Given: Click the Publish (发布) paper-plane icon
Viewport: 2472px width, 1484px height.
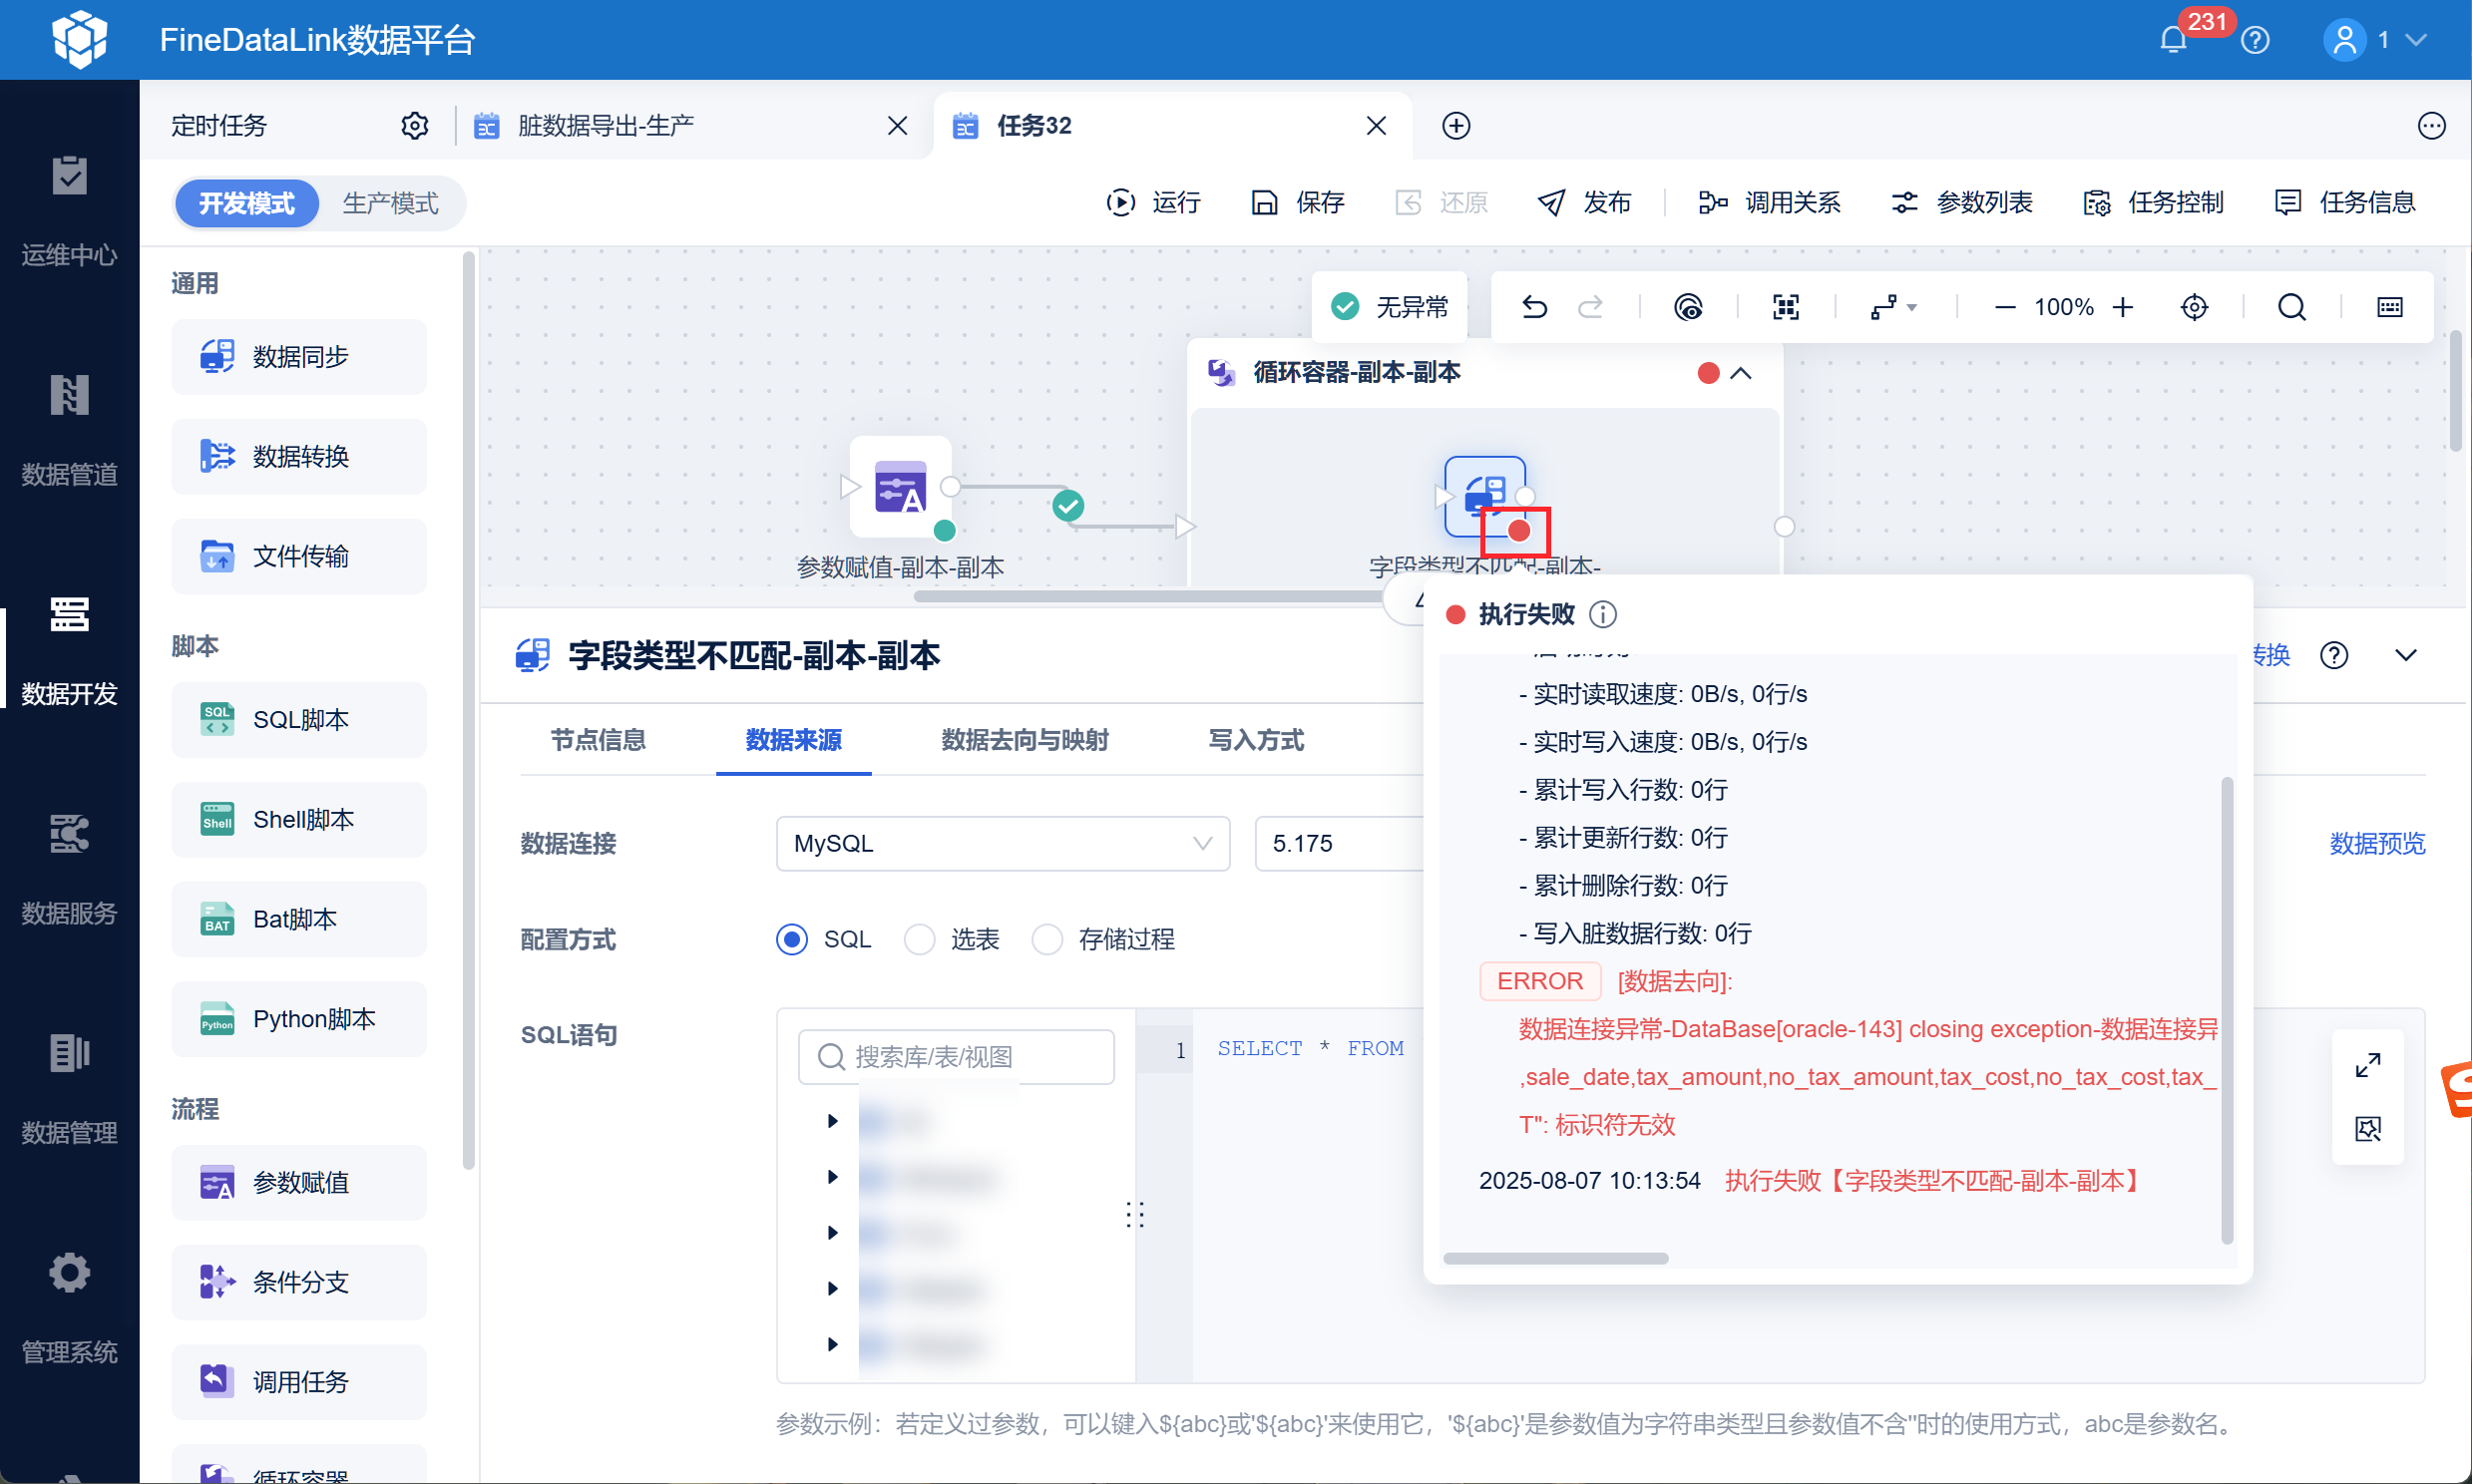Looking at the screenshot, I should pyautogui.click(x=1551, y=203).
